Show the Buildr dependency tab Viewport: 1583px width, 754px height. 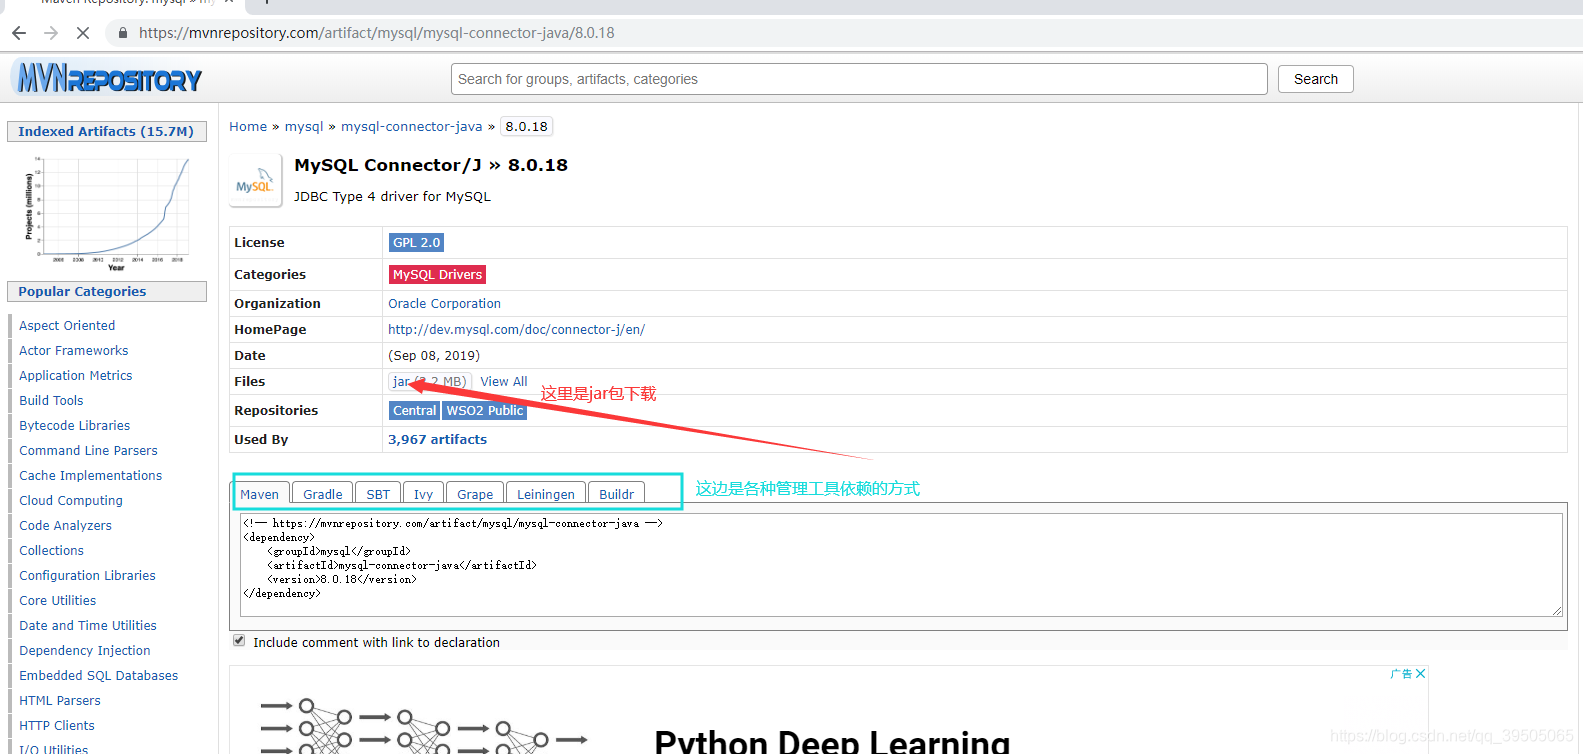coord(617,494)
